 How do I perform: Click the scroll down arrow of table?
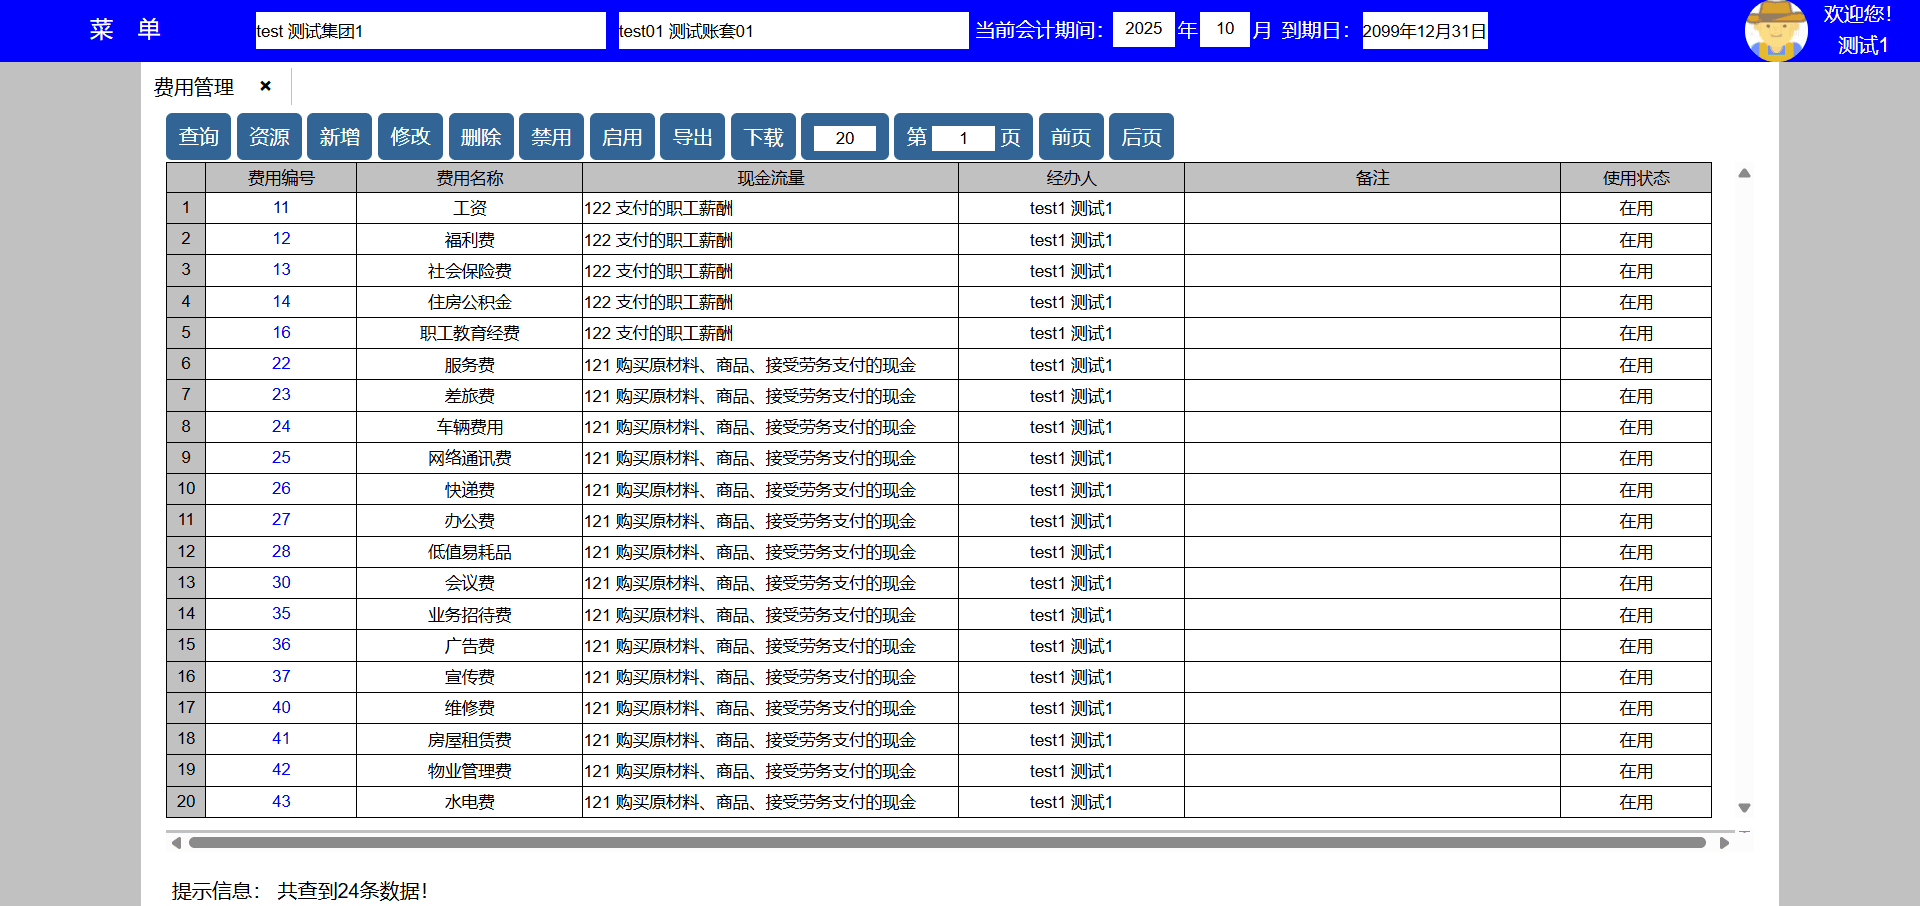pyautogui.click(x=1744, y=807)
